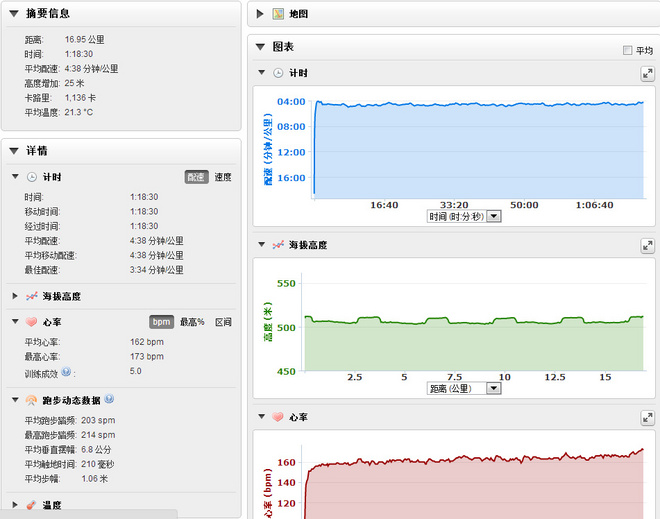Screen dimensions: 660x519
Task: Click the elevation icon in details 海拔高度 row
Action: pyautogui.click(x=32, y=296)
